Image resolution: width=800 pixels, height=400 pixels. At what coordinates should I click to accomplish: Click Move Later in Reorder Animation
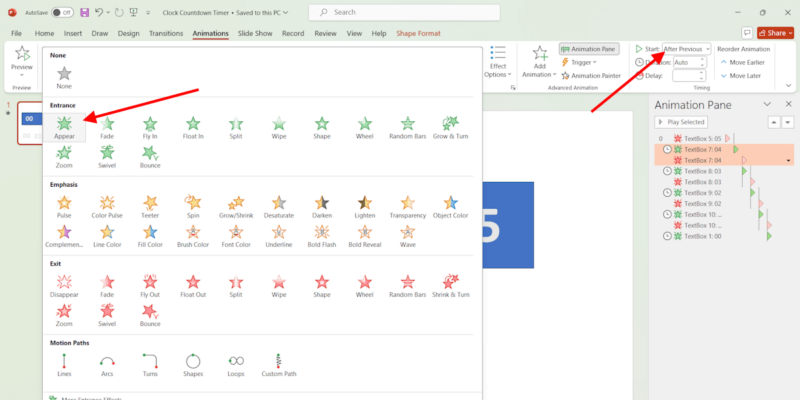(740, 76)
